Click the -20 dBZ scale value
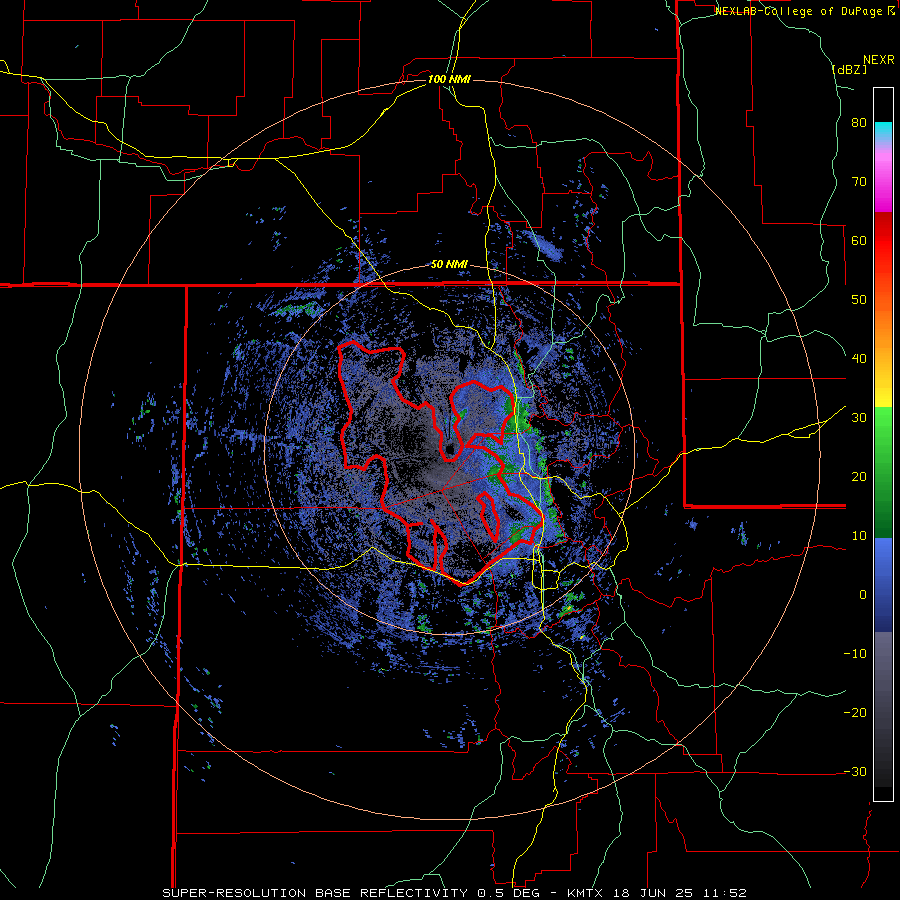Screen dimensions: 900x900 pos(855,712)
